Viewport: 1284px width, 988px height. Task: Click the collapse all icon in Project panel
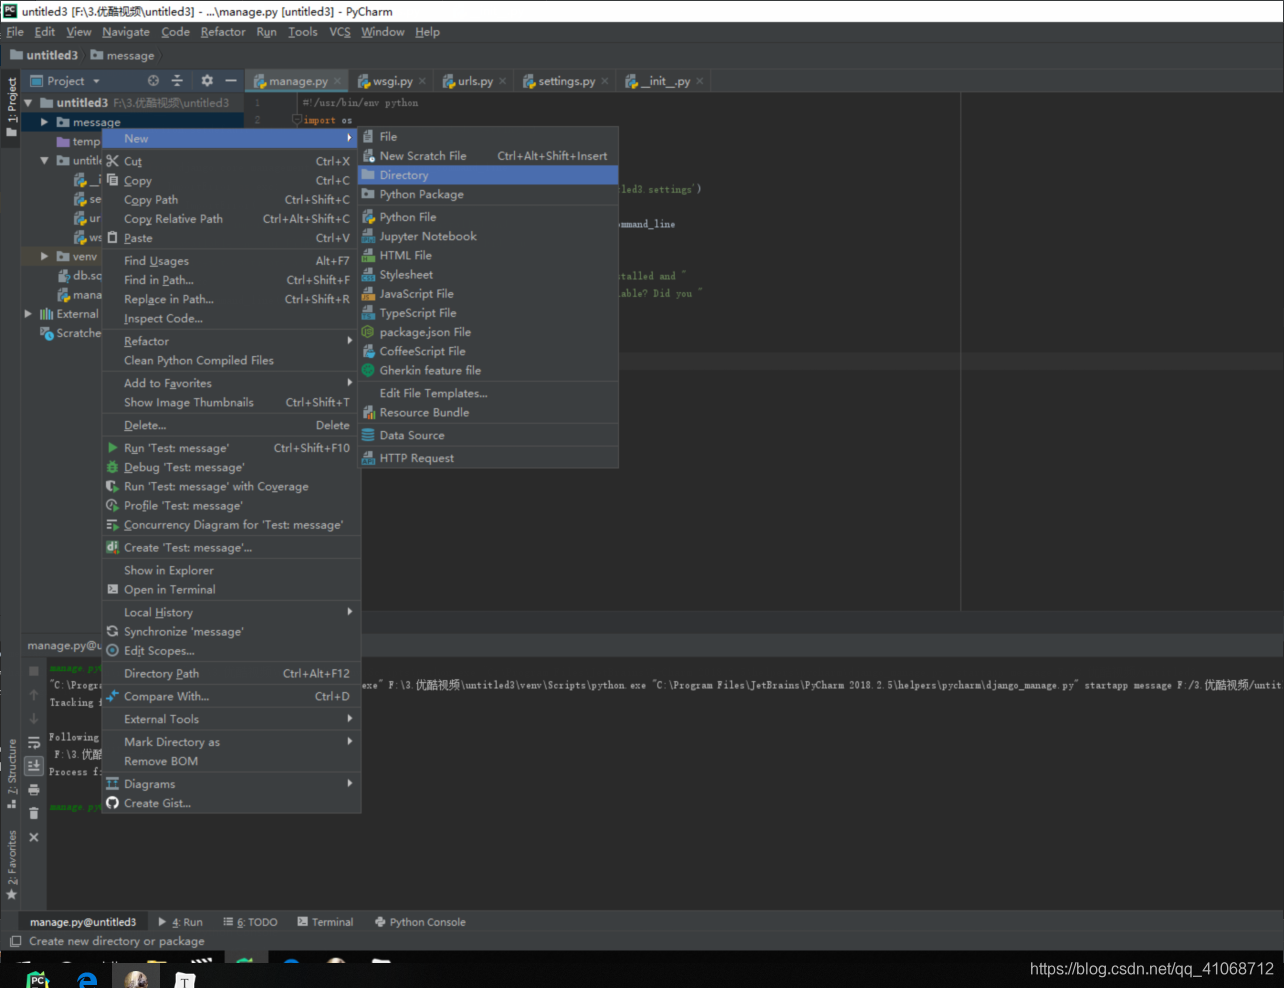coord(177,81)
